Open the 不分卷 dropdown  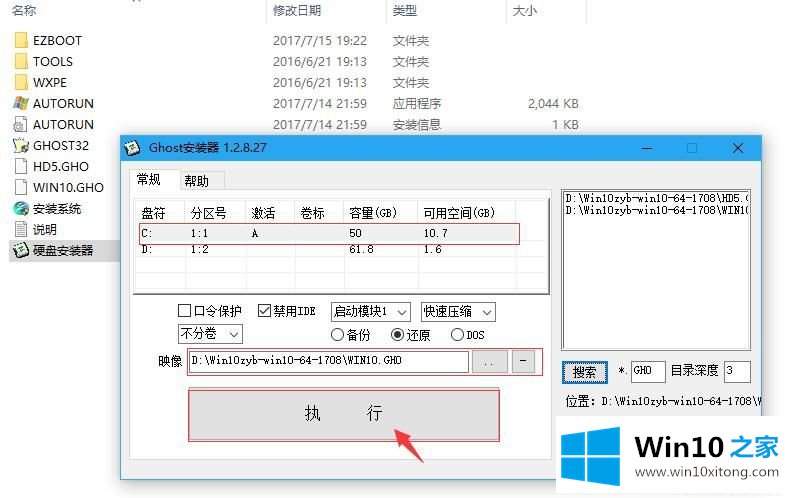[x=210, y=334]
